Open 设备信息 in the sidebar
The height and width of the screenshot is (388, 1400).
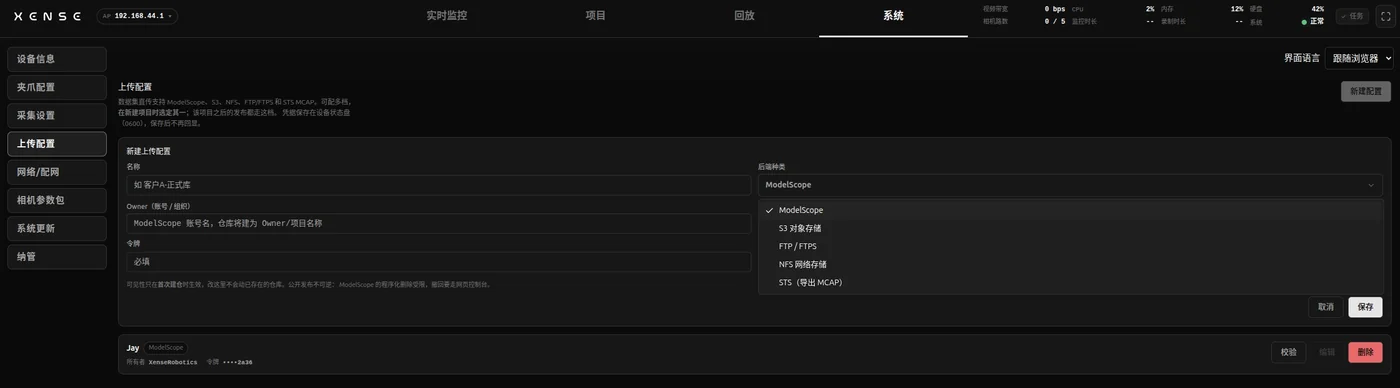point(57,59)
